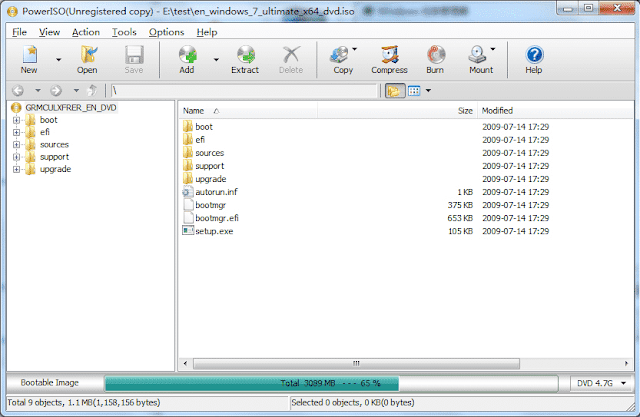Click the Burn toolbar icon
640x417 pixels.
click(x=436, y=55)
